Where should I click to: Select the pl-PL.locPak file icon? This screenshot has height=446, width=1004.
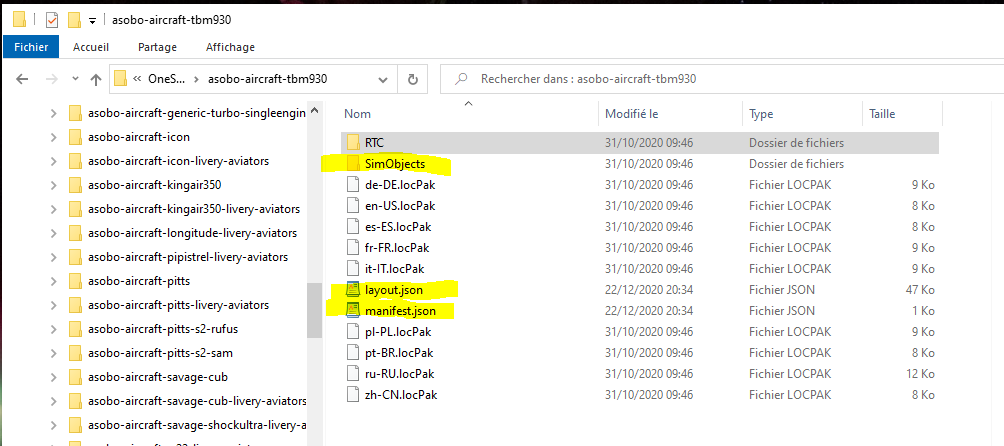coord(353,331)
